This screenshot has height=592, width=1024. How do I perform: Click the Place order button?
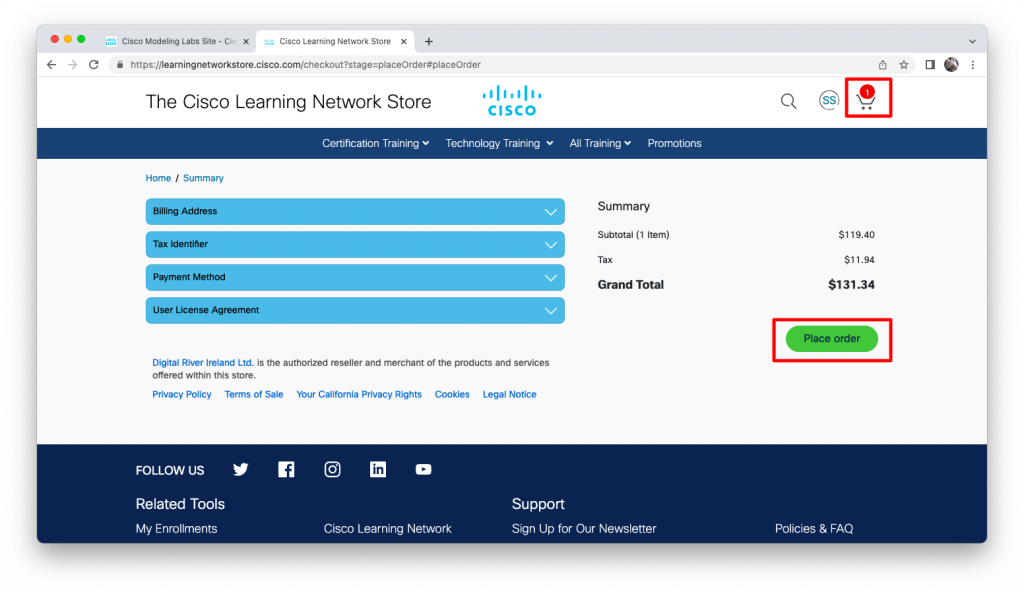pyautogui.click(x=831, y=339)
